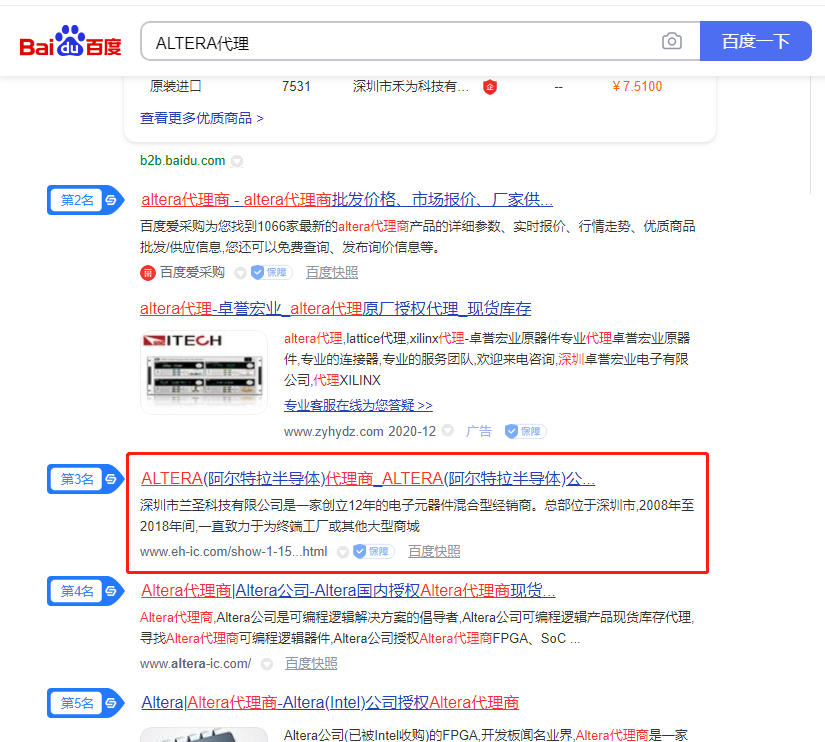Screen dimensions: 825x742
Task: Expand dropdown arrow next to b2b.baidu.com
Action: (237, 161)
